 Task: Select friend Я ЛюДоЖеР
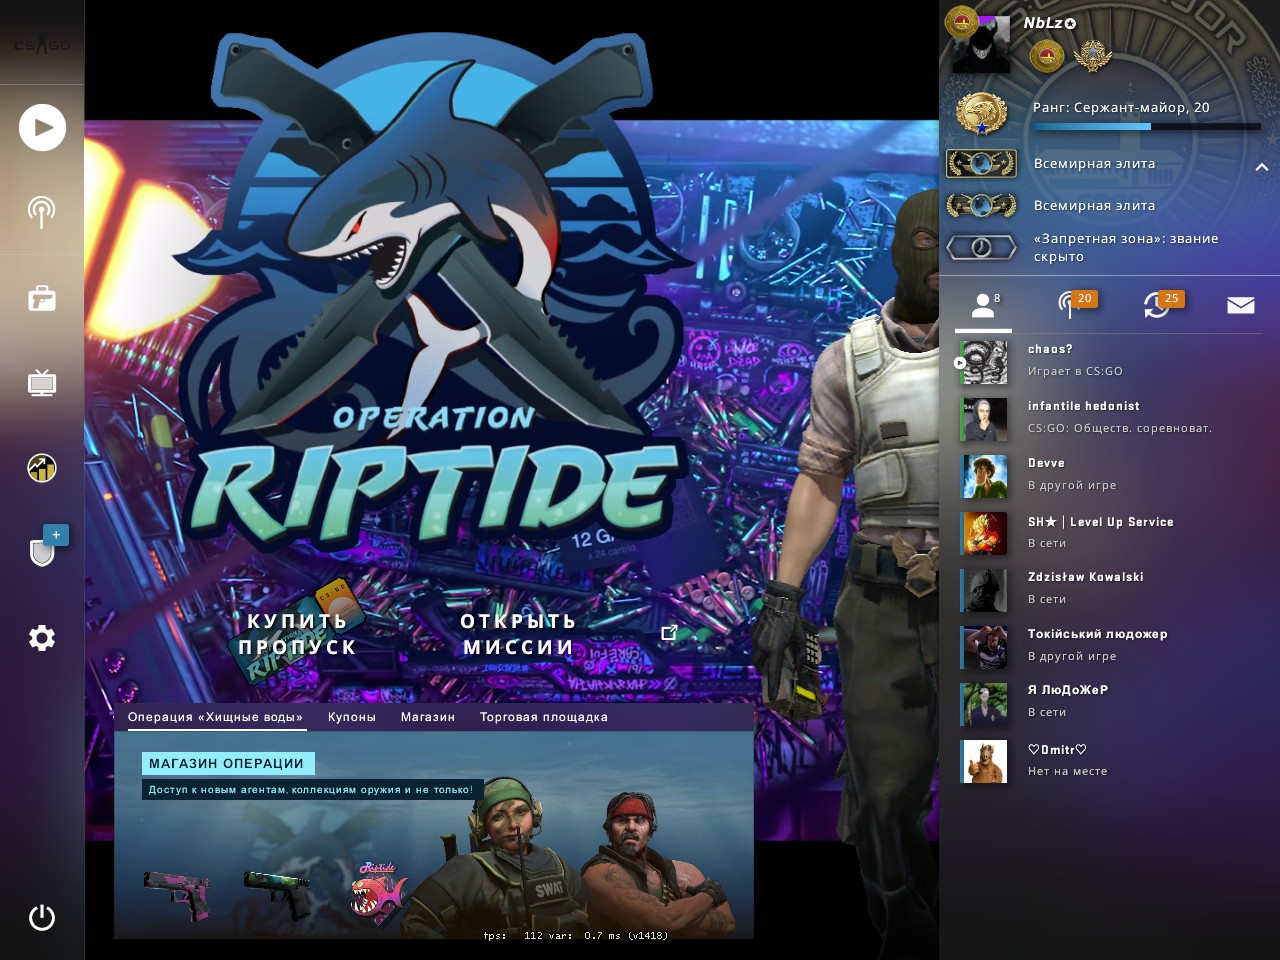(1109, 702)
